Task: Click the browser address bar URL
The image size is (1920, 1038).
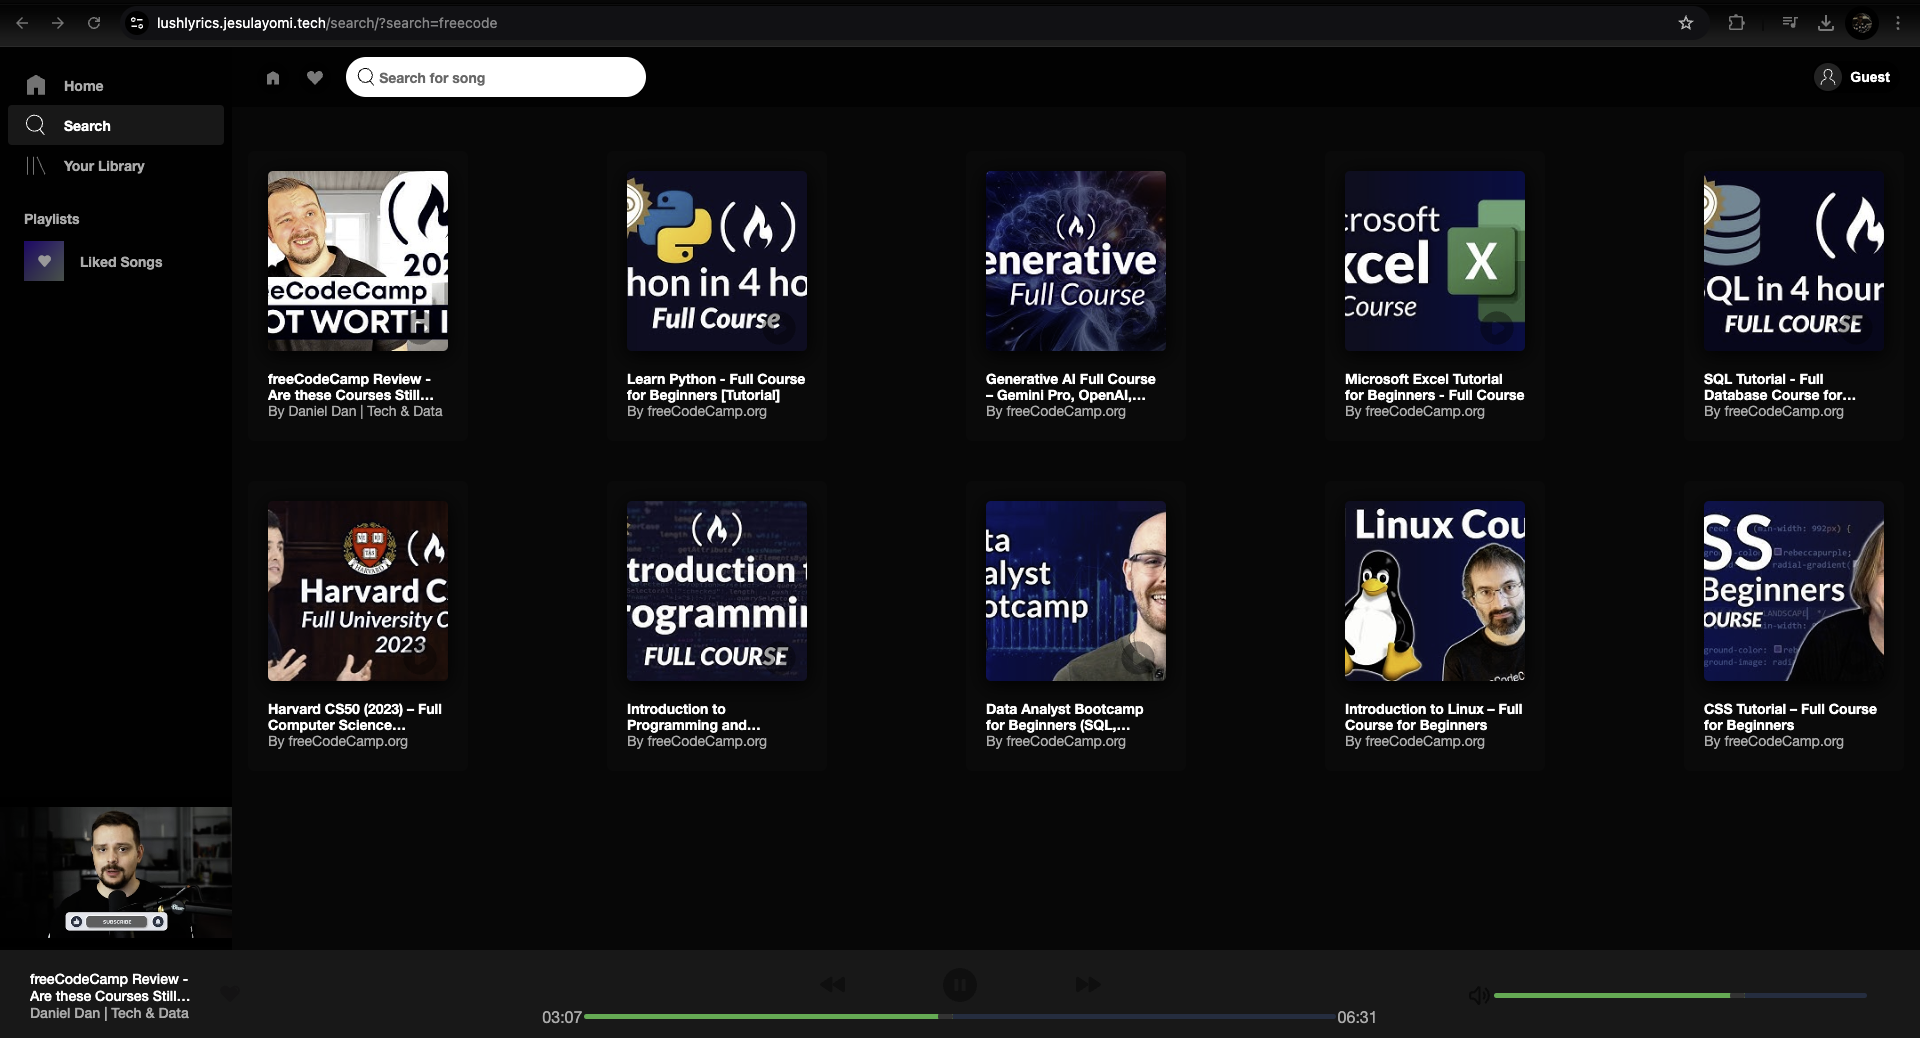Action: pos(327,22)
